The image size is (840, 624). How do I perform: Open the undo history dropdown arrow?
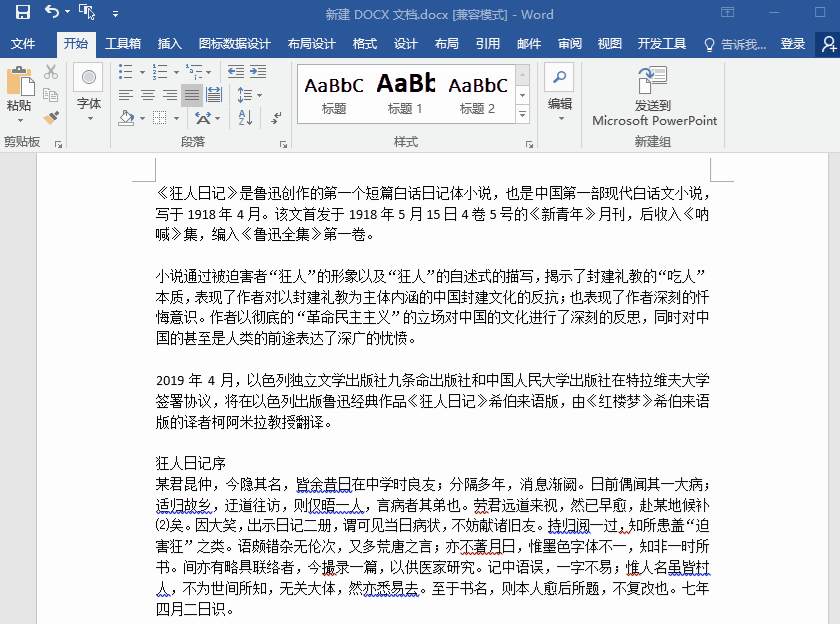[68, 12]
